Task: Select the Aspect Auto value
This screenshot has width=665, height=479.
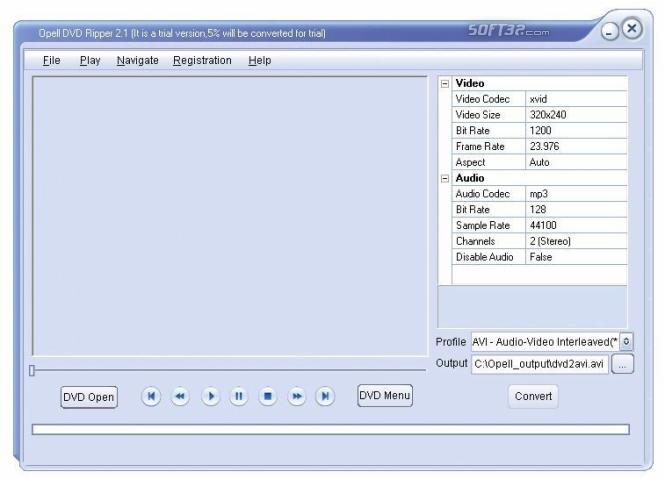Action: click(576, 162)
